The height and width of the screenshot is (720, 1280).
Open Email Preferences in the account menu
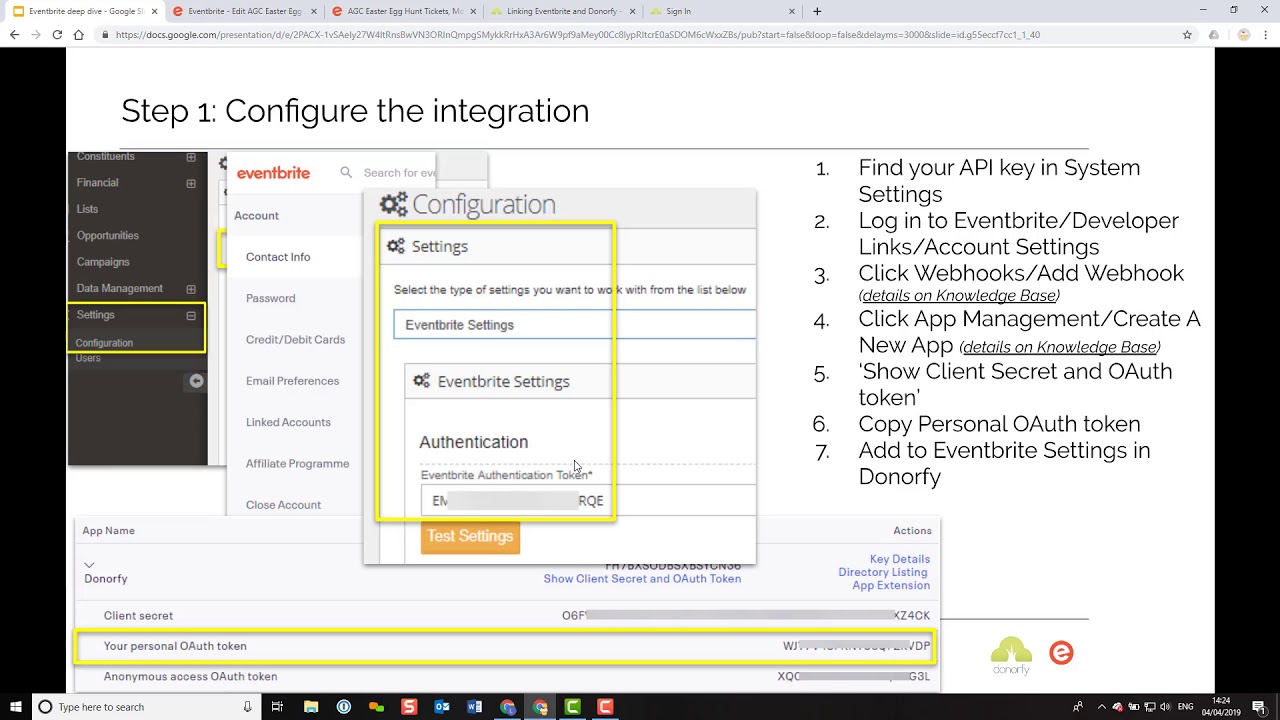(292, 381)
